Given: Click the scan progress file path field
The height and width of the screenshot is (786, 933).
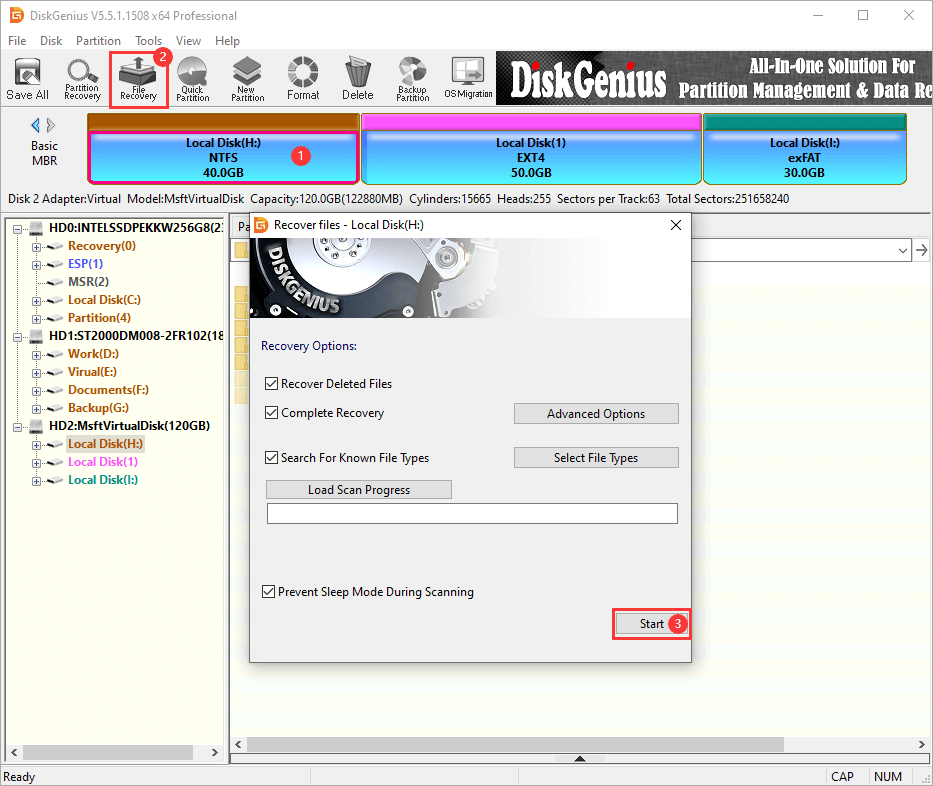Looking at the screenshot, I should point(472,513).
